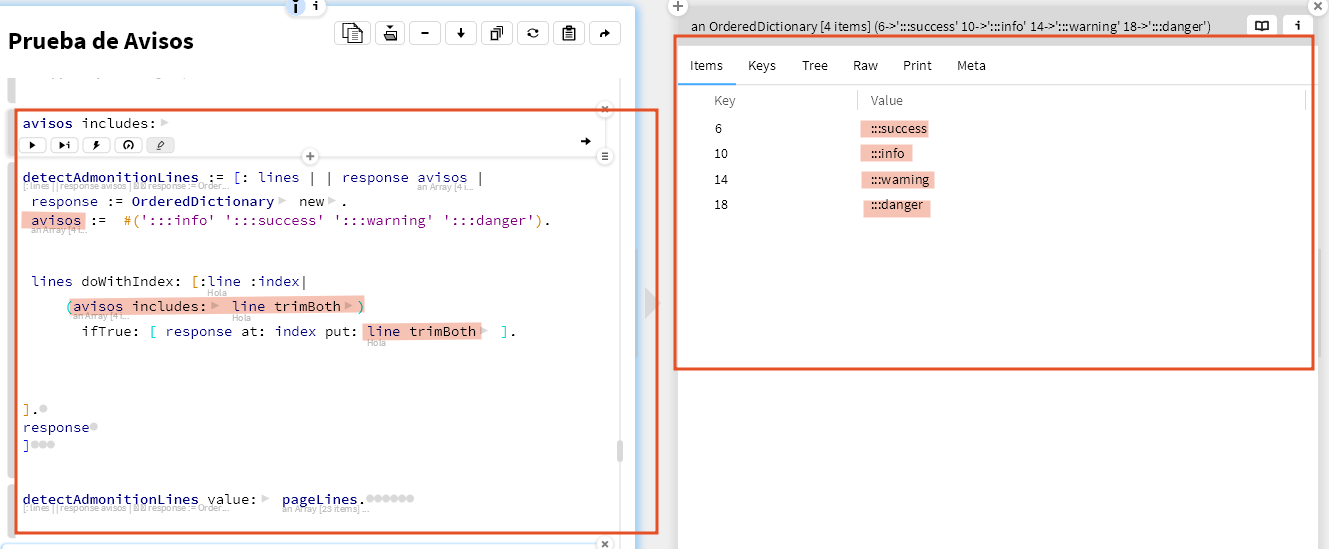
Task: Click the highlighted 'avisos' in the array assignment line
Action: coord(56,220)
